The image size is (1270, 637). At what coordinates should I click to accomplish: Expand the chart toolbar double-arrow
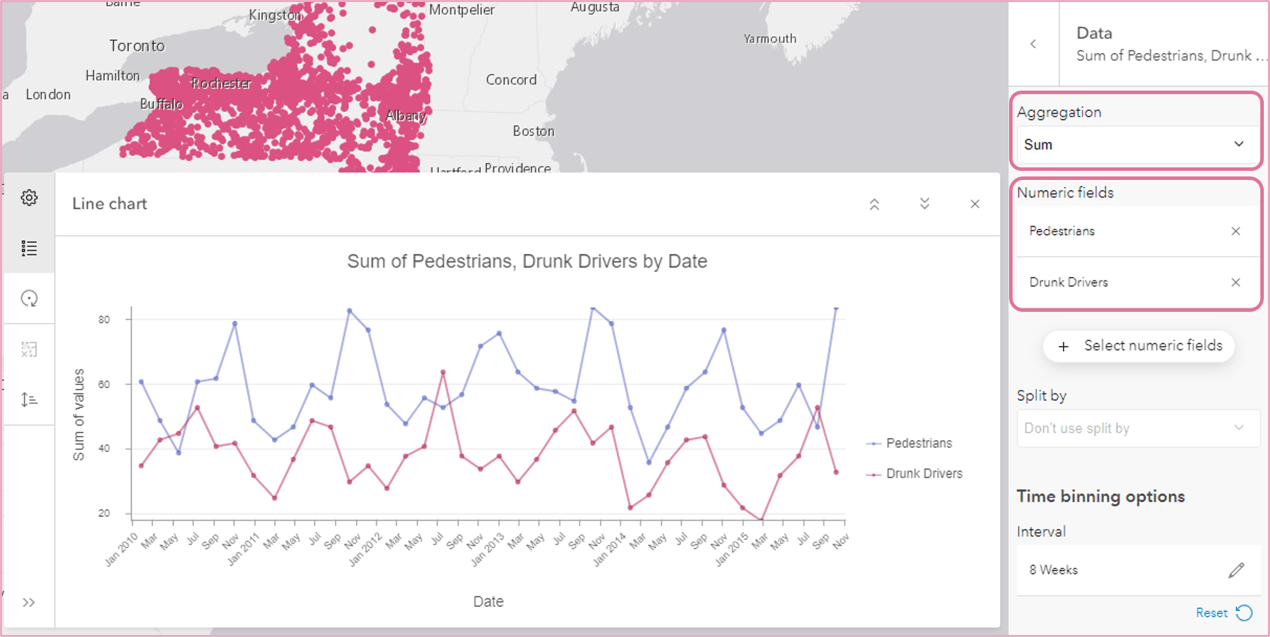pos(29,602)
